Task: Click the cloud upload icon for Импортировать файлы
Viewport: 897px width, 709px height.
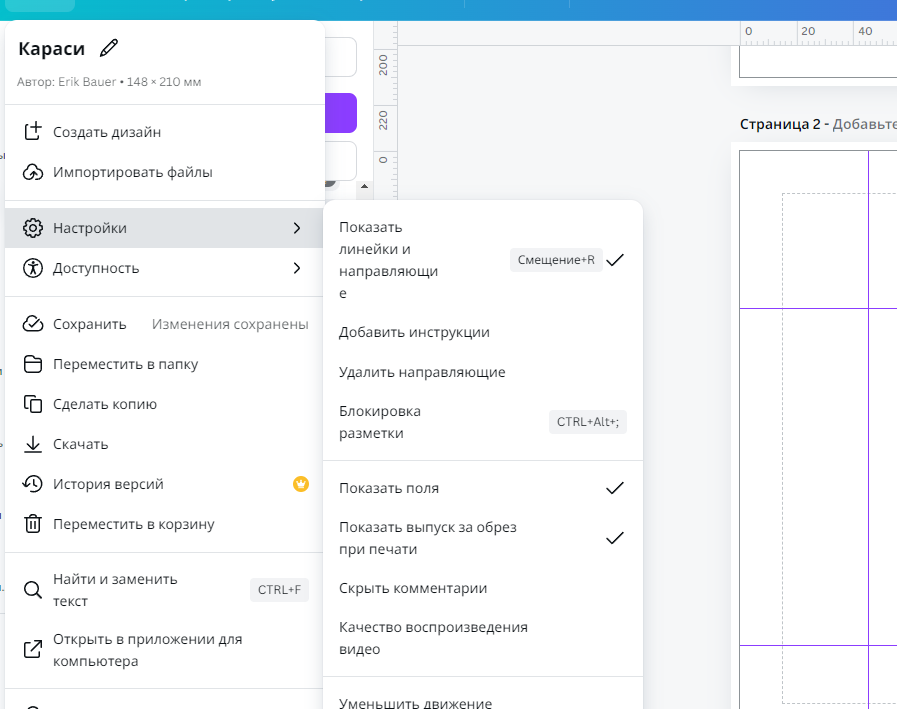Action: pyautogui.click(x=33, y=172)
